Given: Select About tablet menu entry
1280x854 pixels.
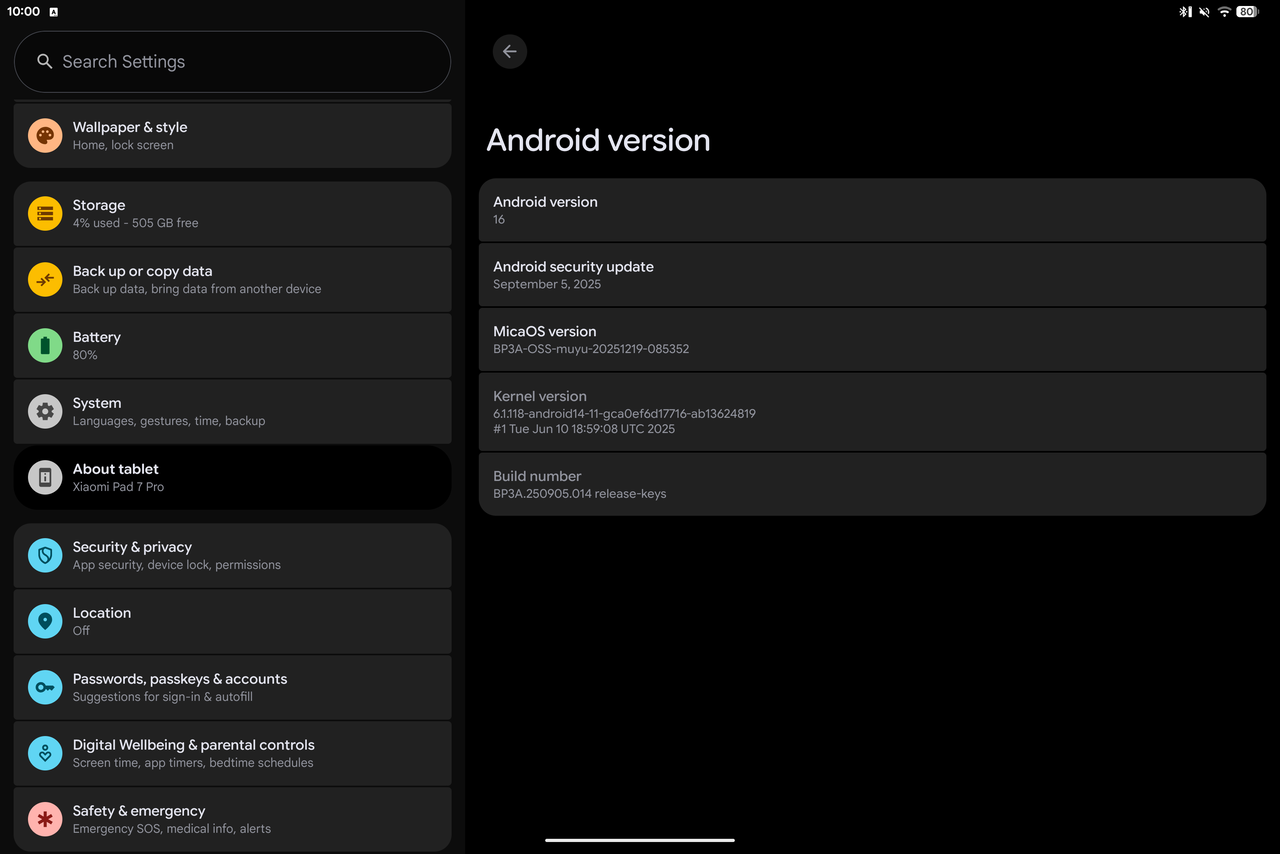Looking at the screenshot, I should pyautogui.click(x=232, y=477).
